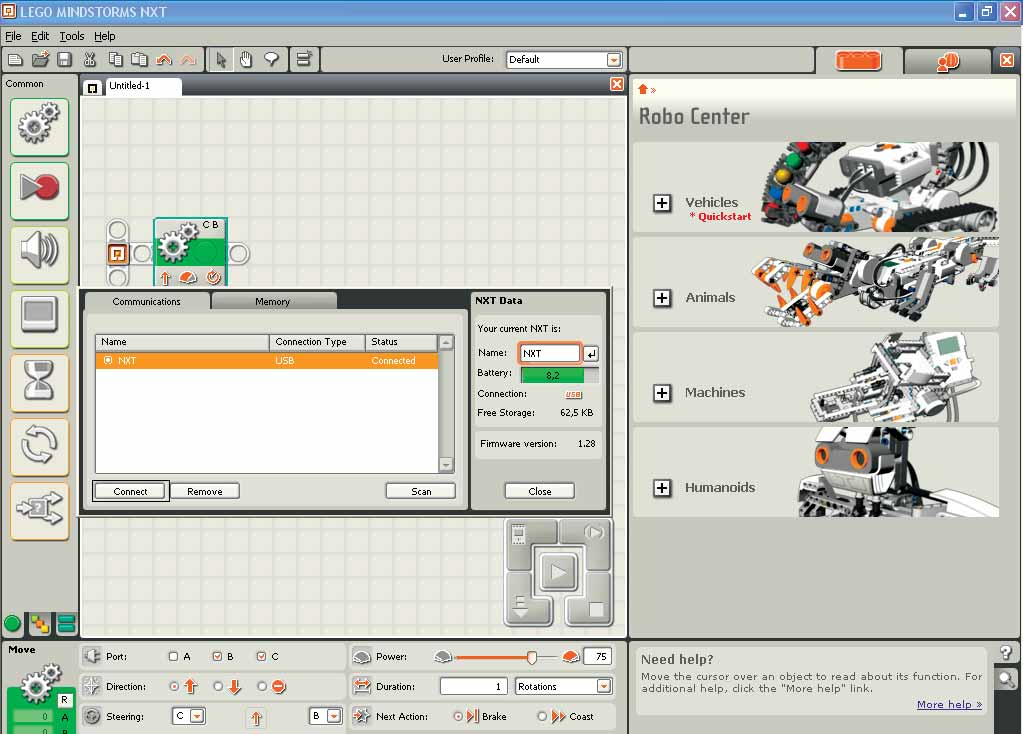
Task: Click the Cut scissors icon
Action: point(89,59)
